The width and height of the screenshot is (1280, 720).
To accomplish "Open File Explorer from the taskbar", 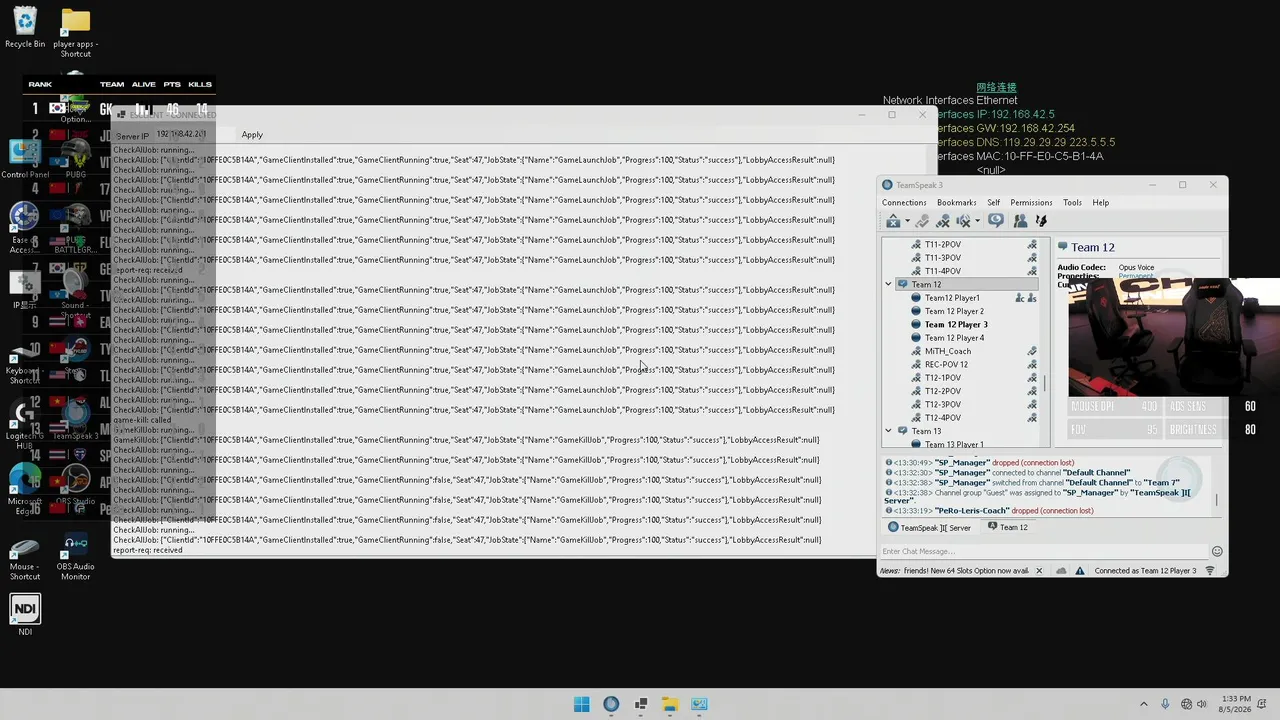I will pyautogui.click(x=670, y=704).
